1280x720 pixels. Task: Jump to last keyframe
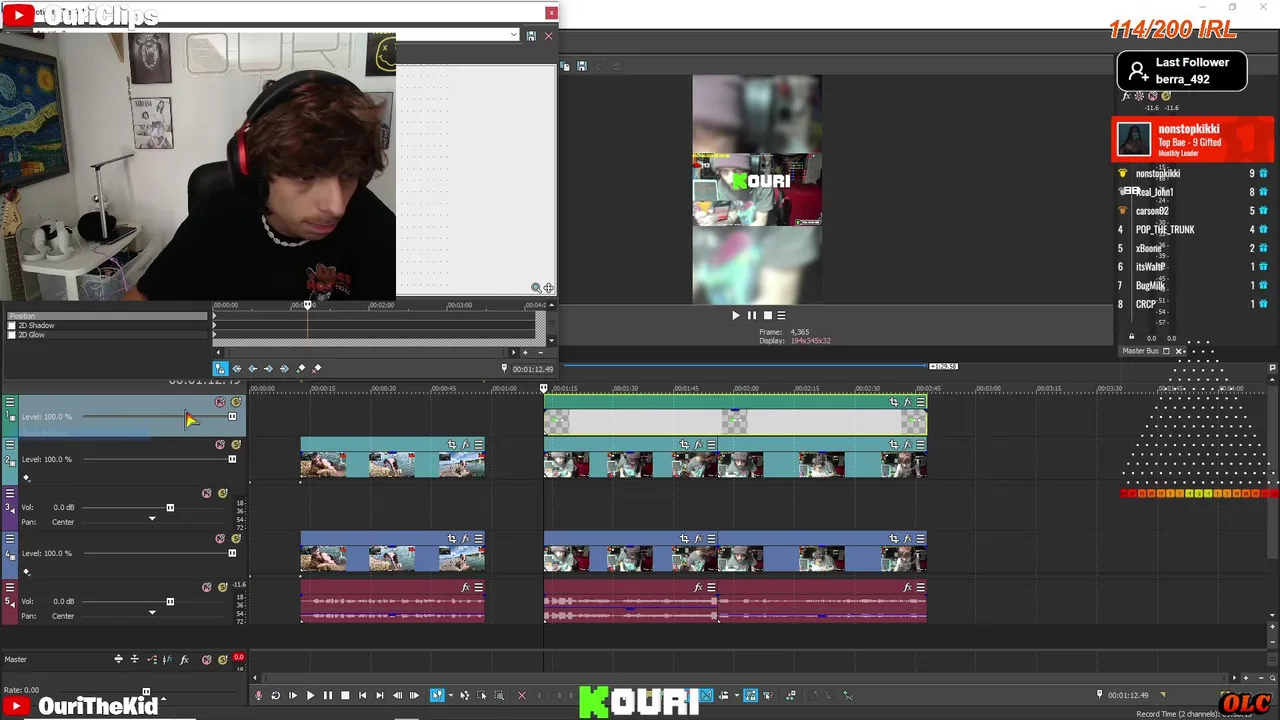[285, 369]
